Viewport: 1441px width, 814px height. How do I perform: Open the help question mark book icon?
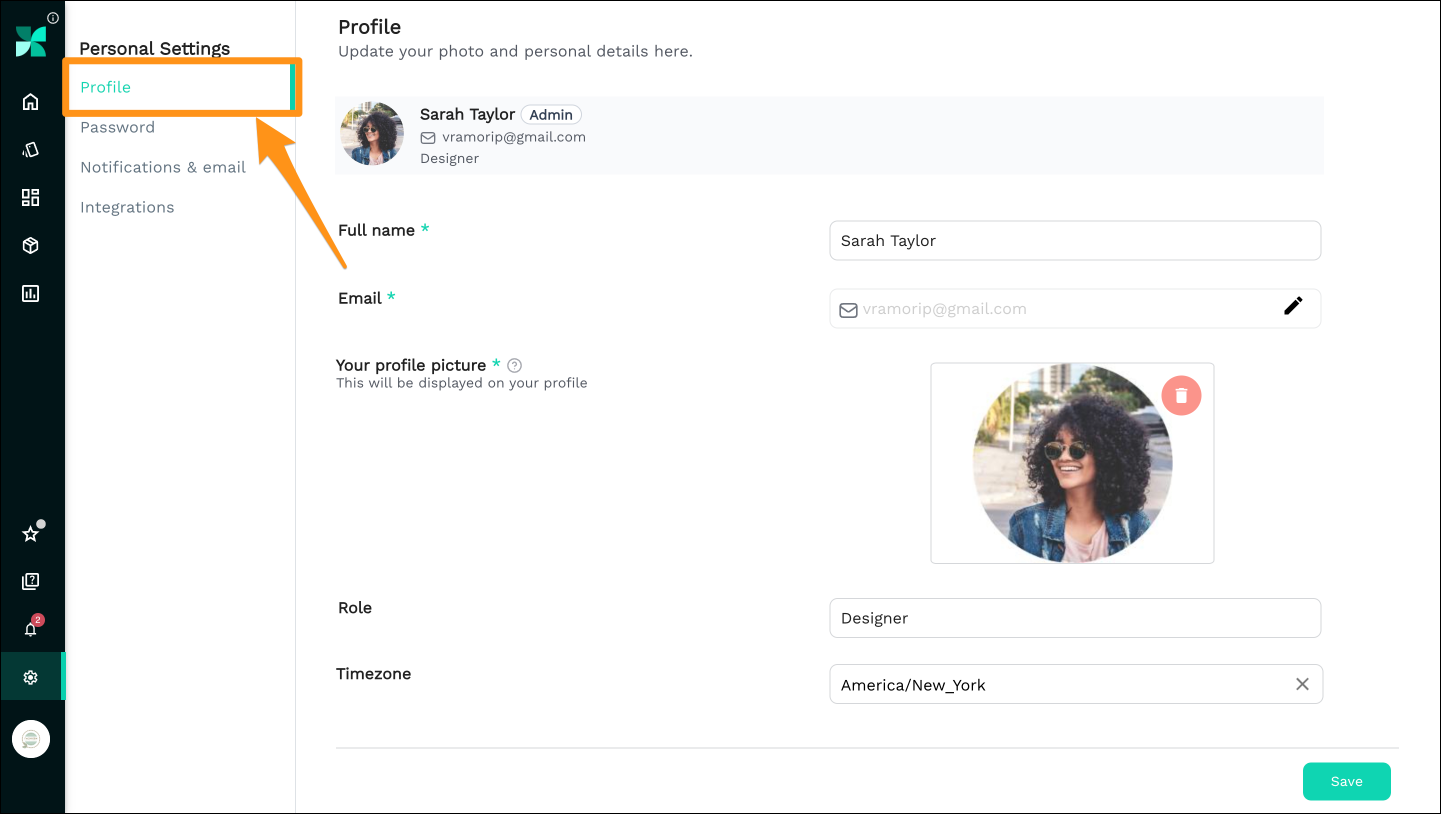tap(31, 581)
